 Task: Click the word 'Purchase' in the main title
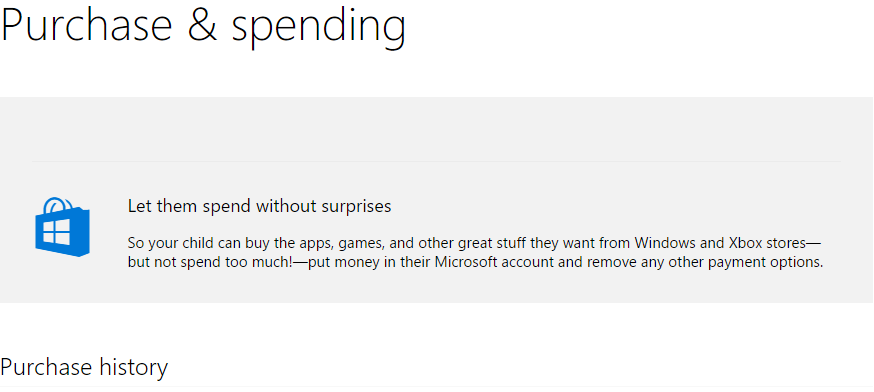click(86, 25)
